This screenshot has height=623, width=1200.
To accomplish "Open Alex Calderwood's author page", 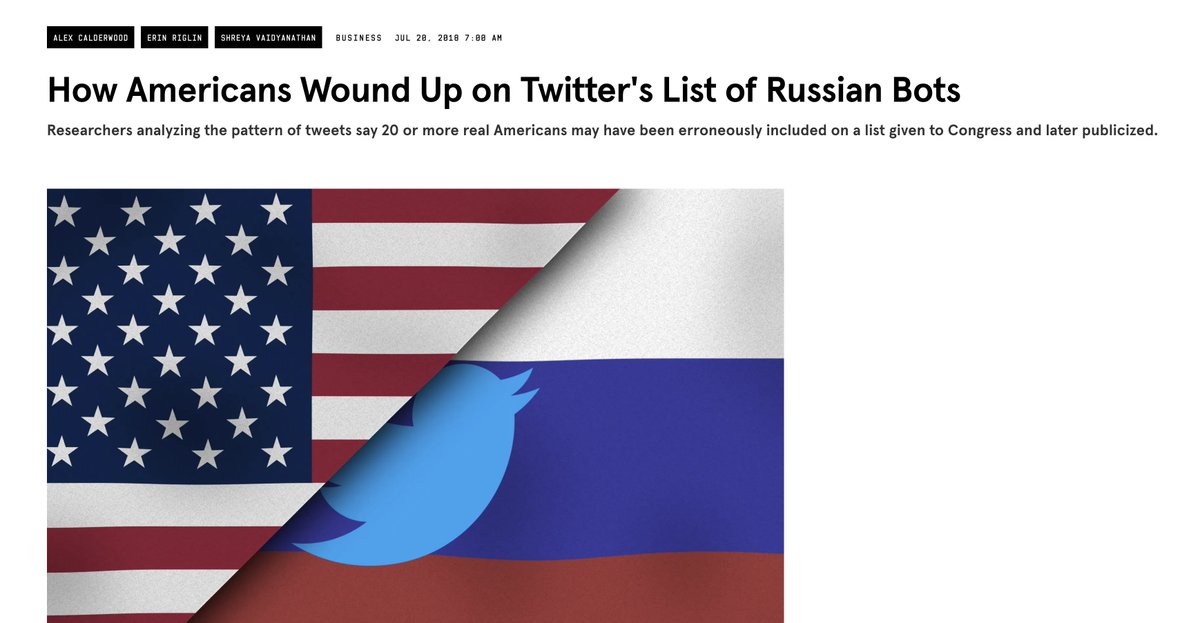I will click(x=90, y=38).
